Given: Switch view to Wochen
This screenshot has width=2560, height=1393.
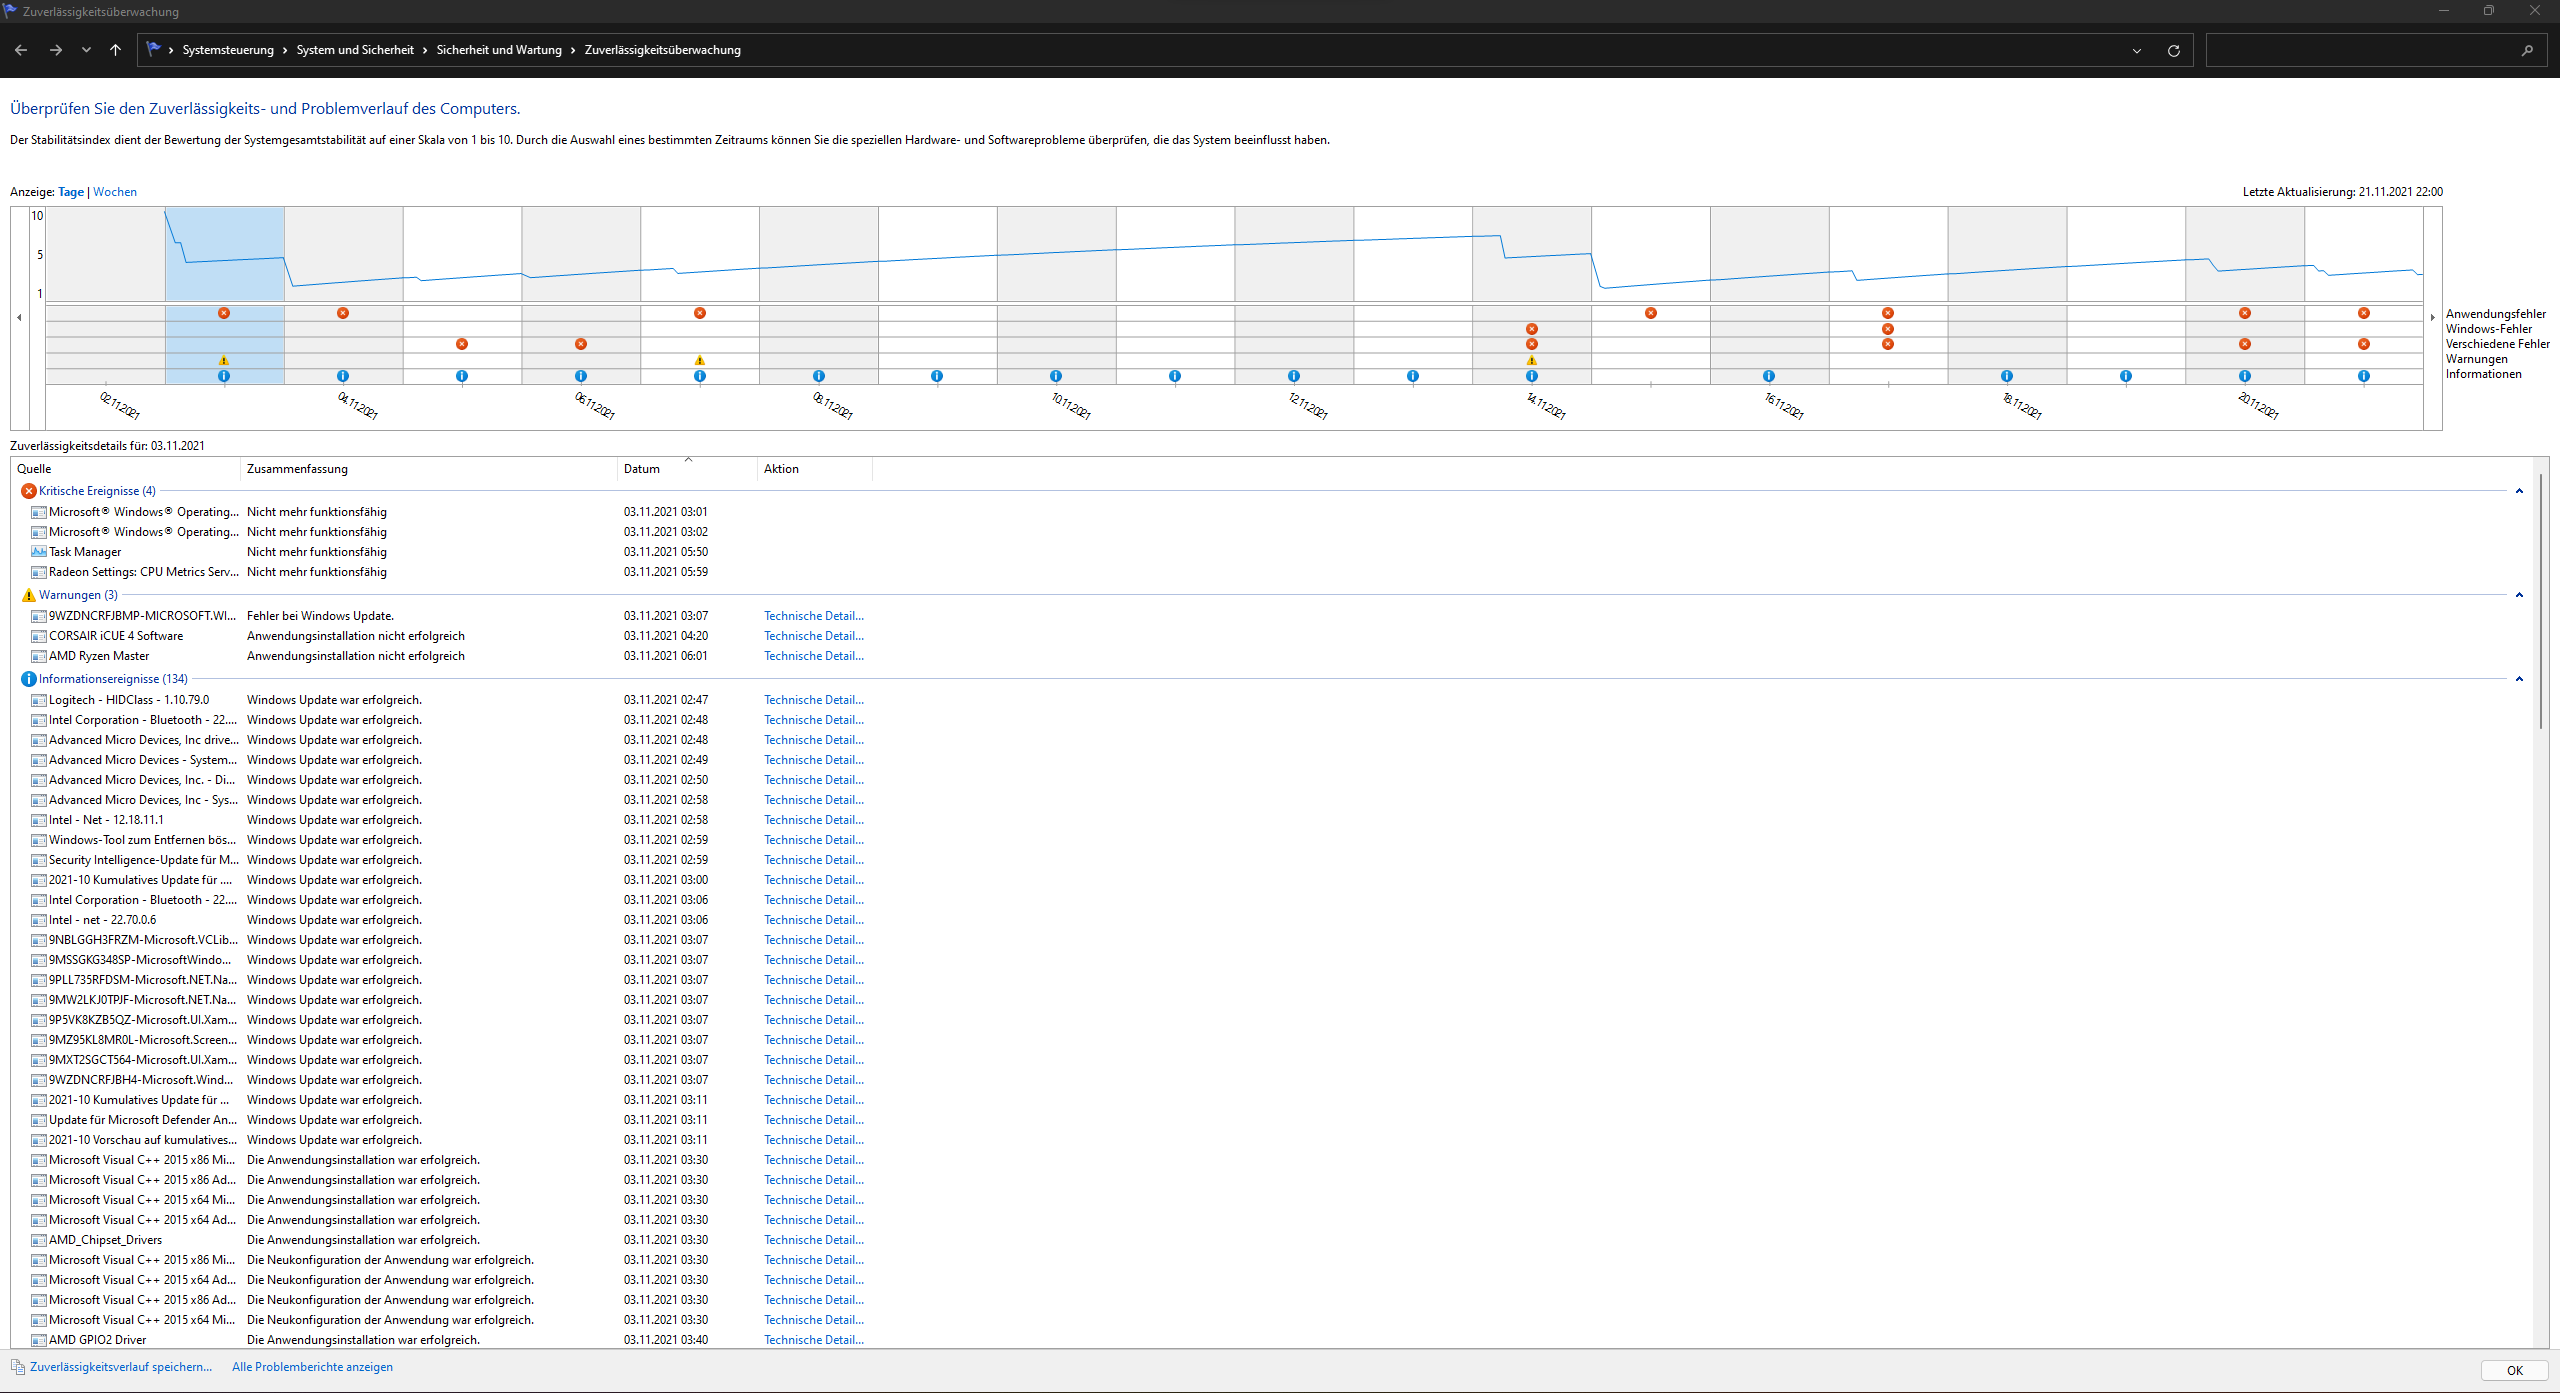Looking at the screenshot, I should (x=115, y=192).
